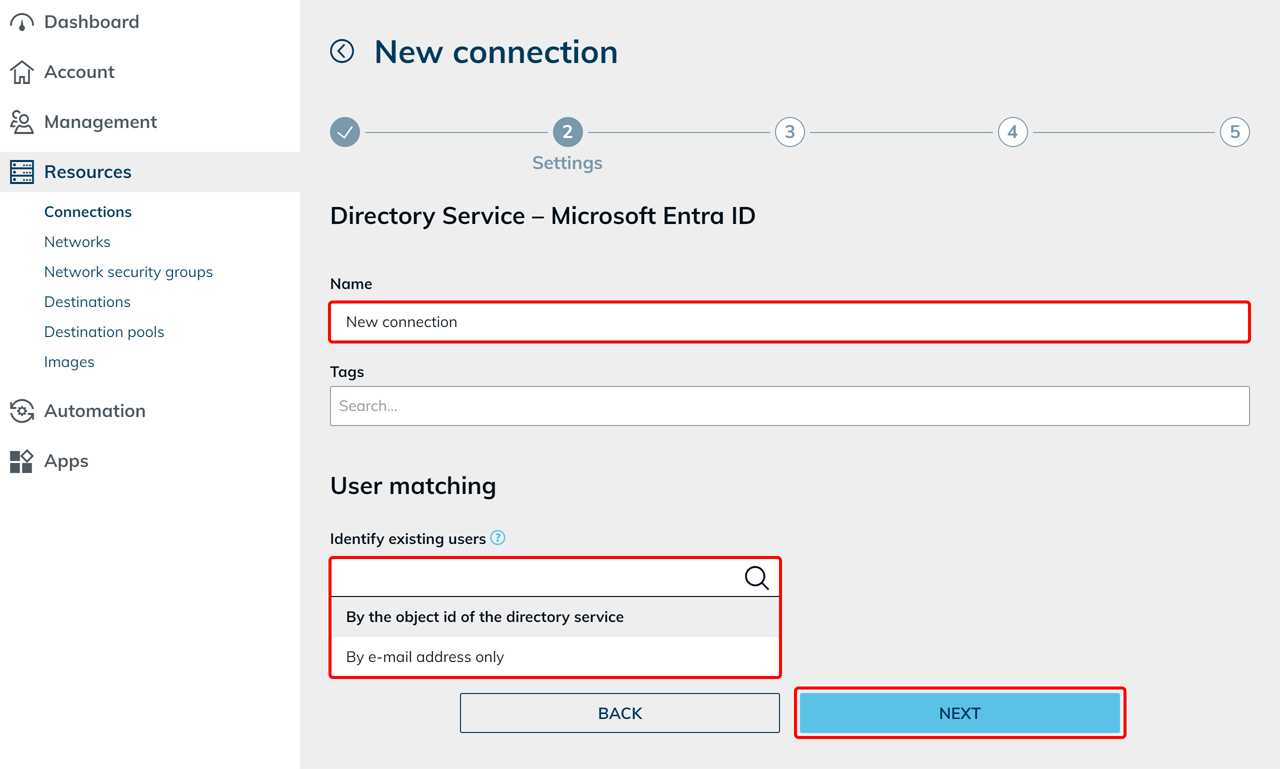Go to step 3 in the progress stepper
The height and width of the screenshot is (769, 1280).
790,132
